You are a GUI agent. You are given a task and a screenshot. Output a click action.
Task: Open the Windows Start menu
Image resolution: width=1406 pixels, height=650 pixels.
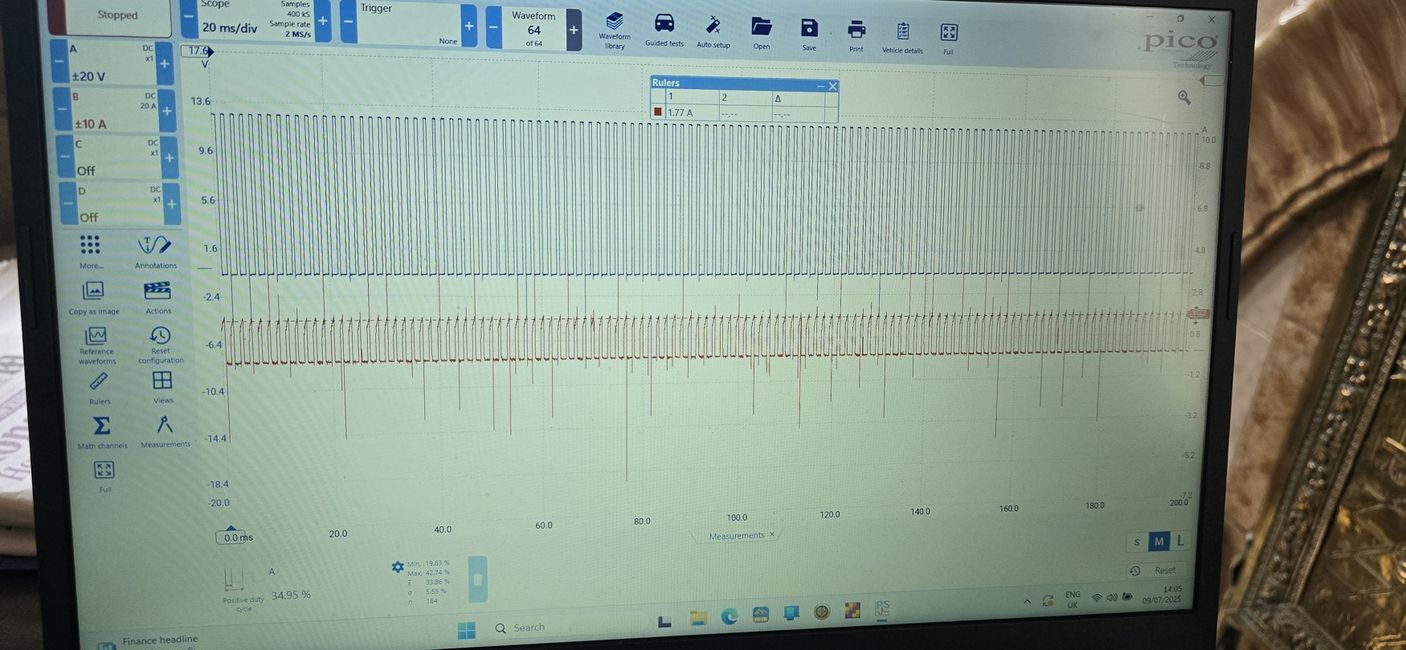pyautogui.click(x=466, y=629)
